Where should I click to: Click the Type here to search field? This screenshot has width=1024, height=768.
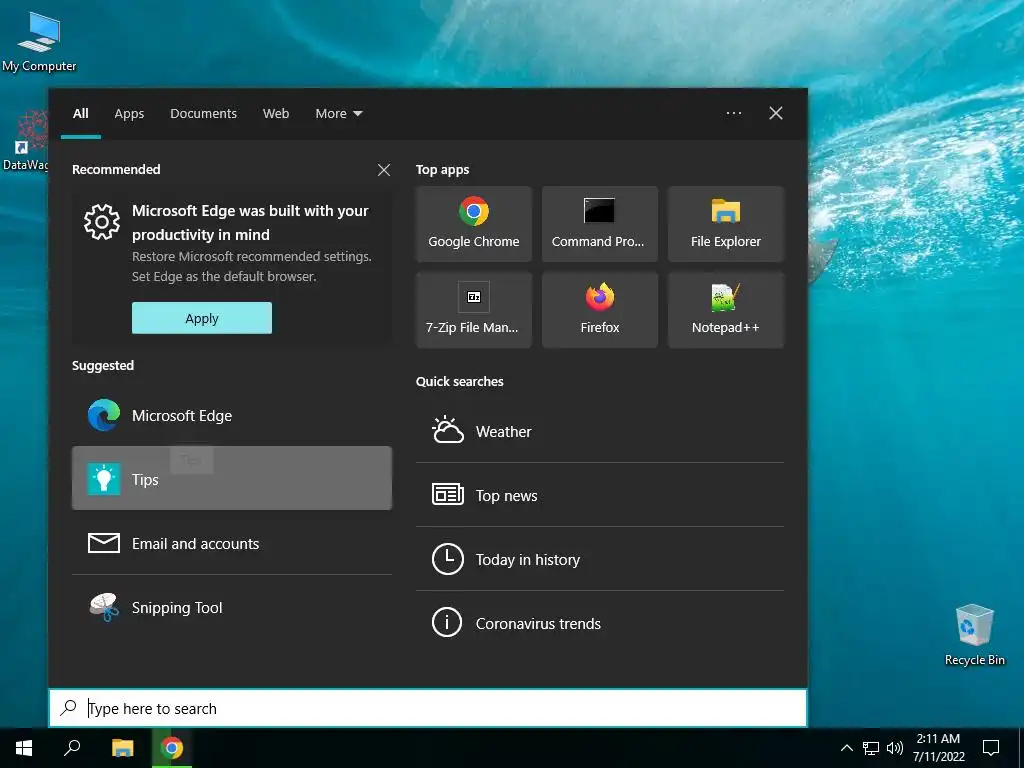[428, 708]
